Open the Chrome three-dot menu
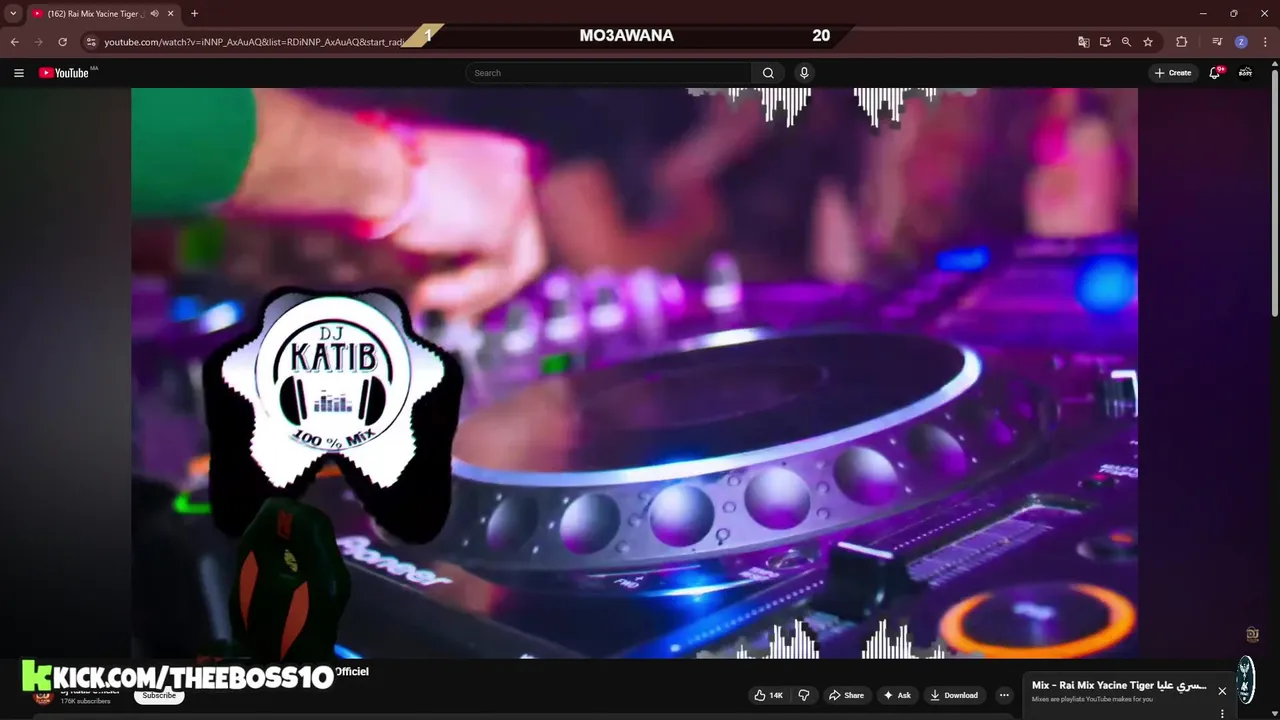The height and width of the screenshot is (720, 1280). pyautogui.click(x=1264, y=42)
